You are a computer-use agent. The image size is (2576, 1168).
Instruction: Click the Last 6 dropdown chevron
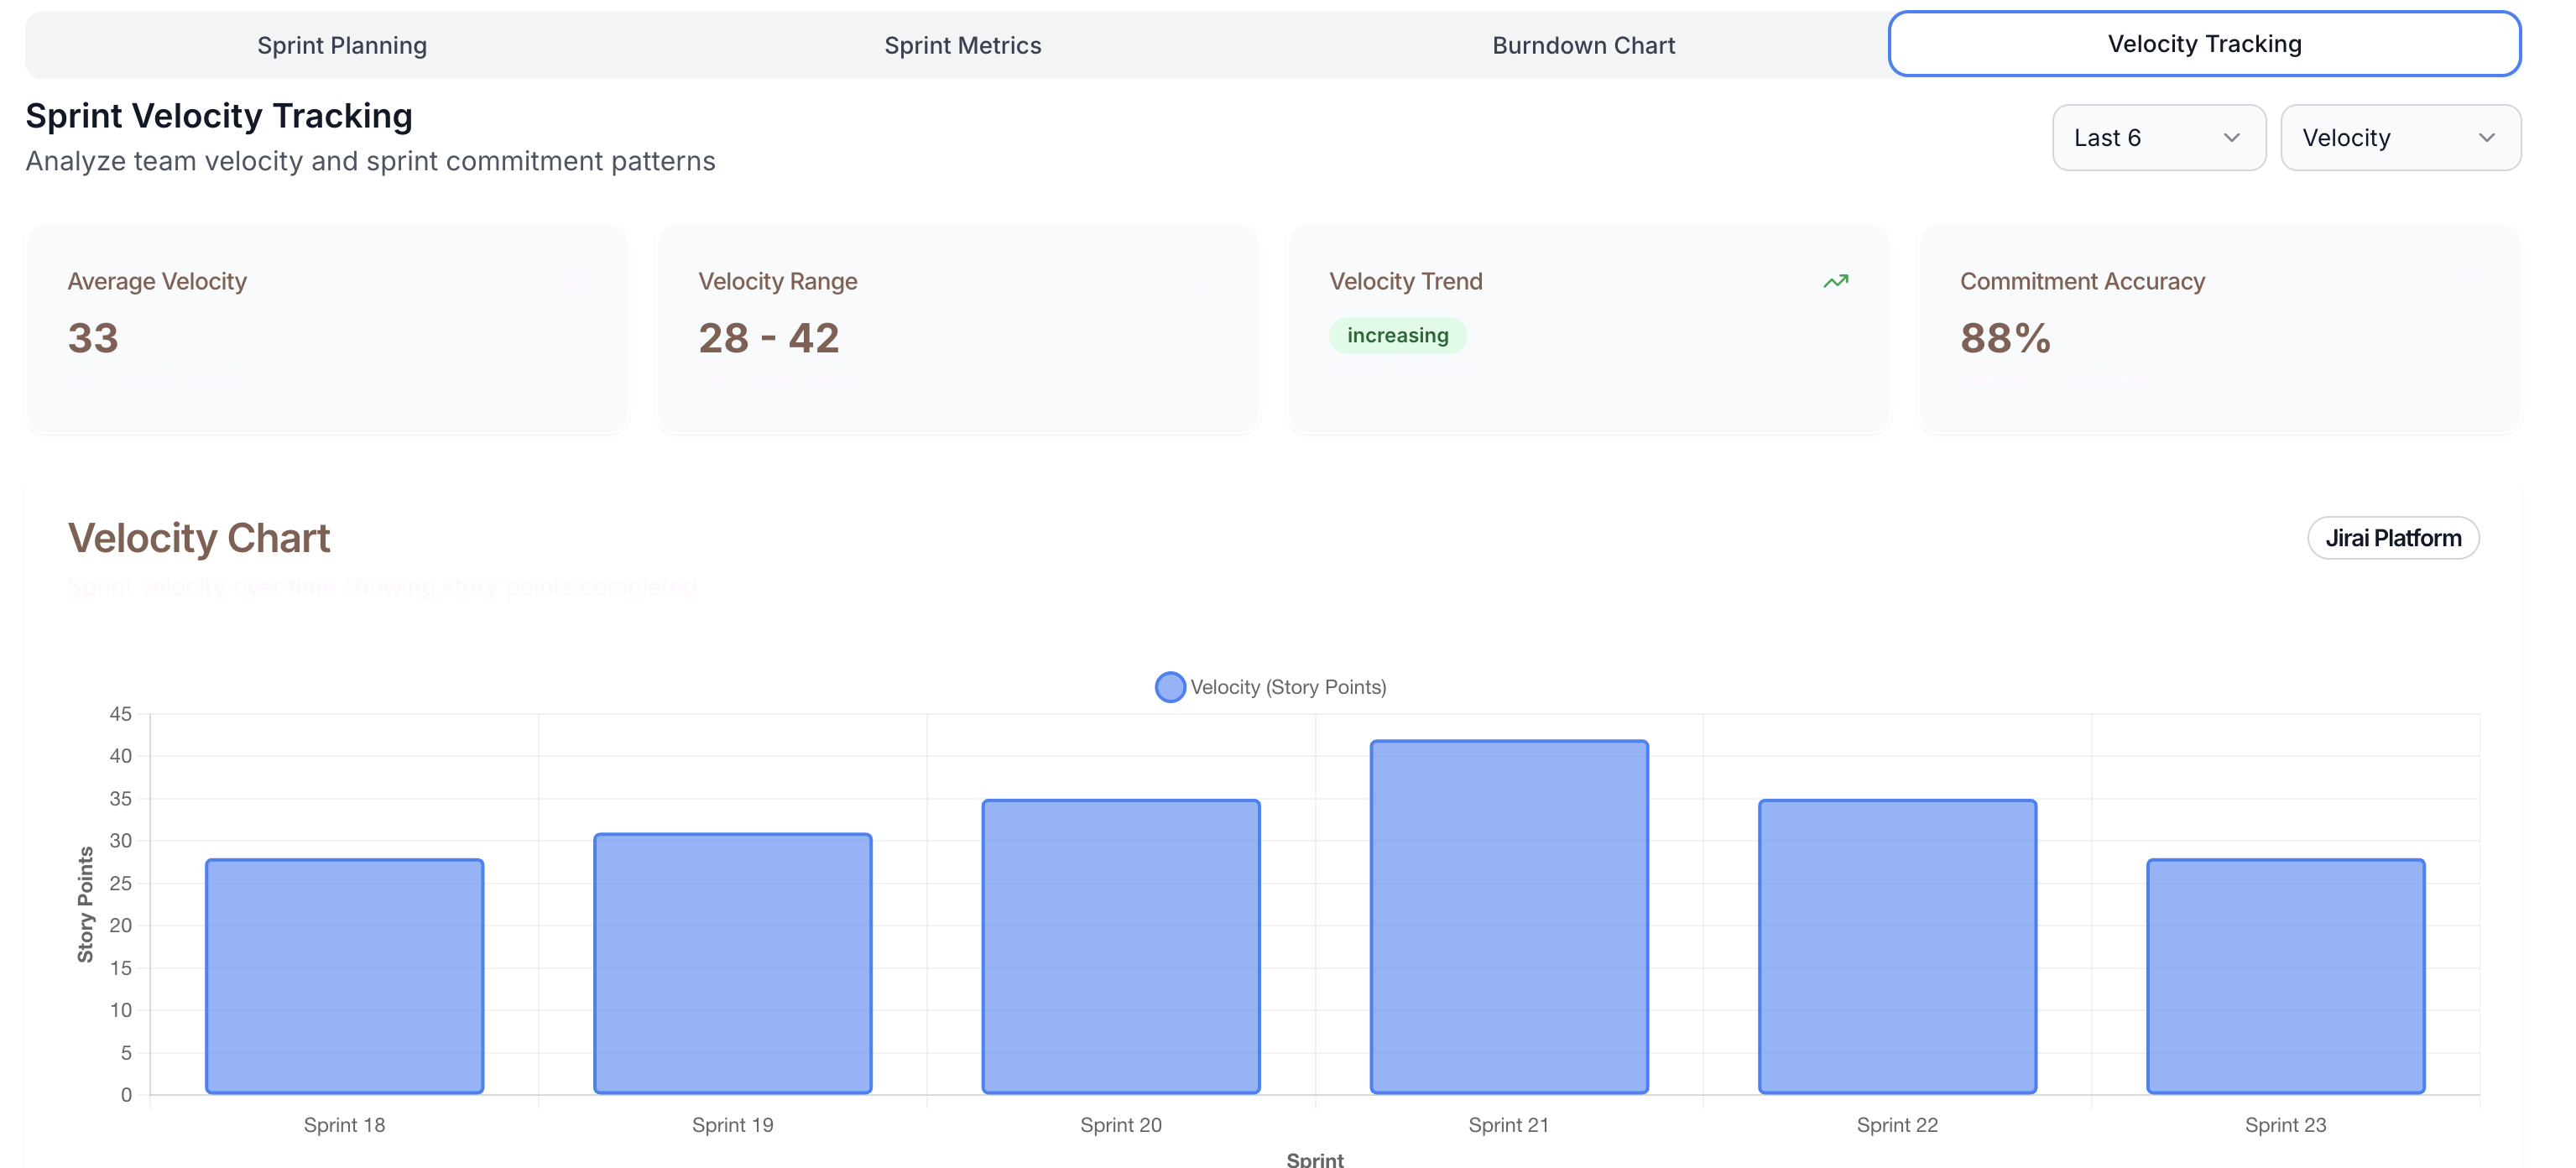click(x=2231, y=138)
